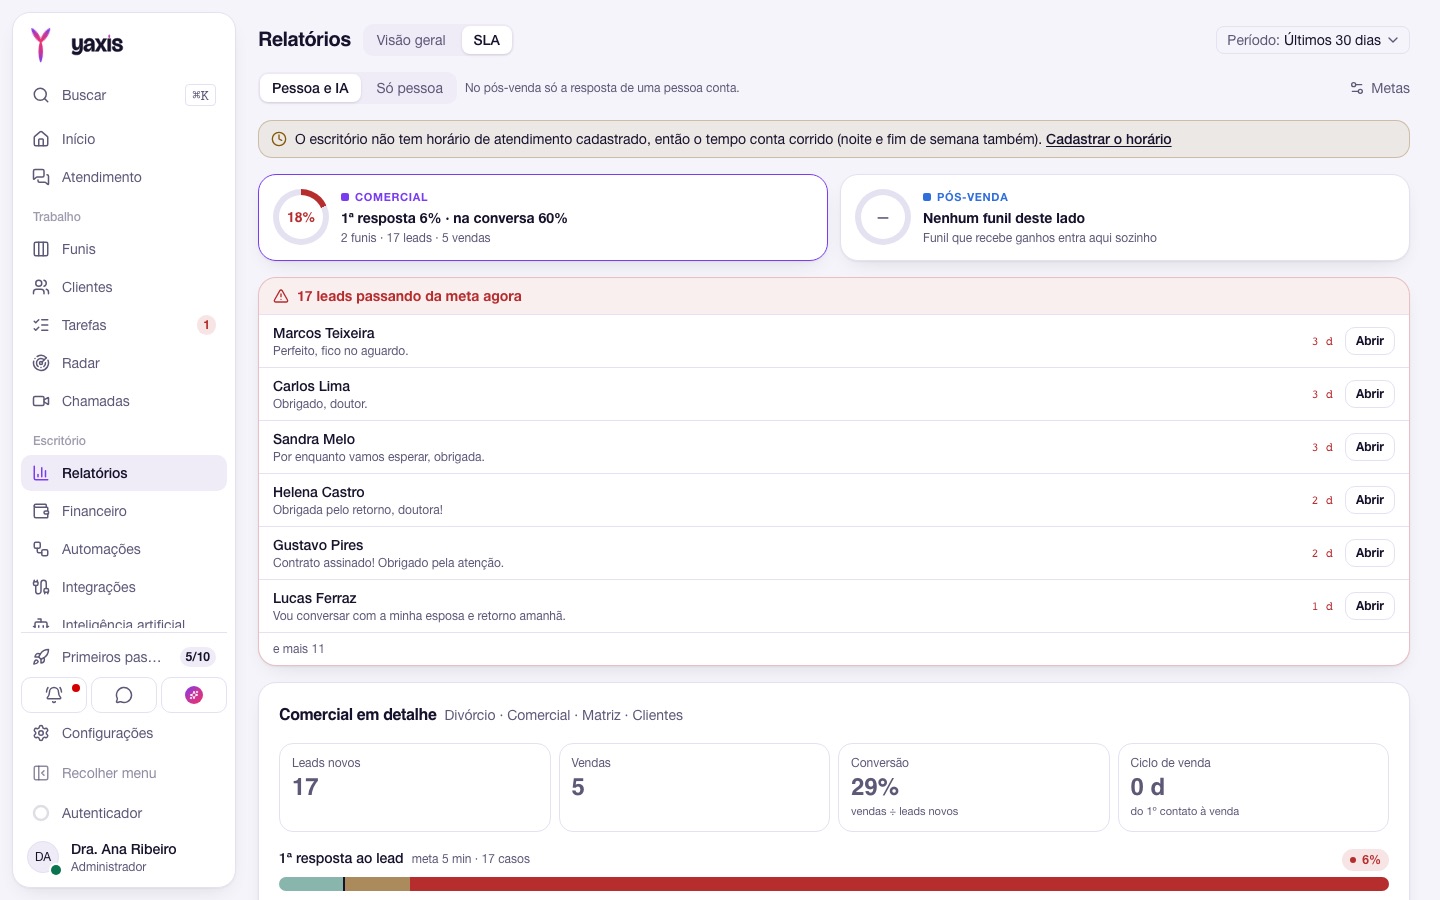Select the SLA tab
The width and height of the screenshot is (1440, 900).
point(486,40)
